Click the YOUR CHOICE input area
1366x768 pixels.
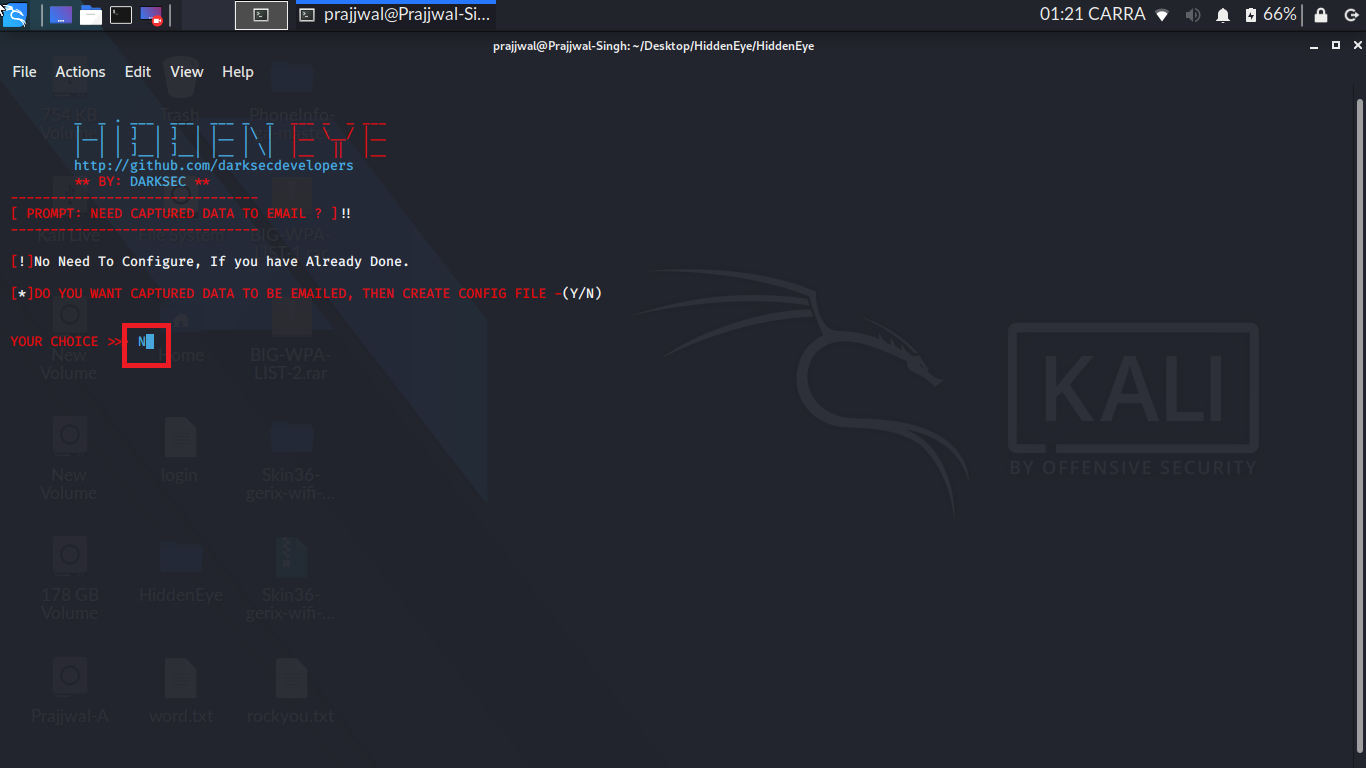tap(146, 341)
